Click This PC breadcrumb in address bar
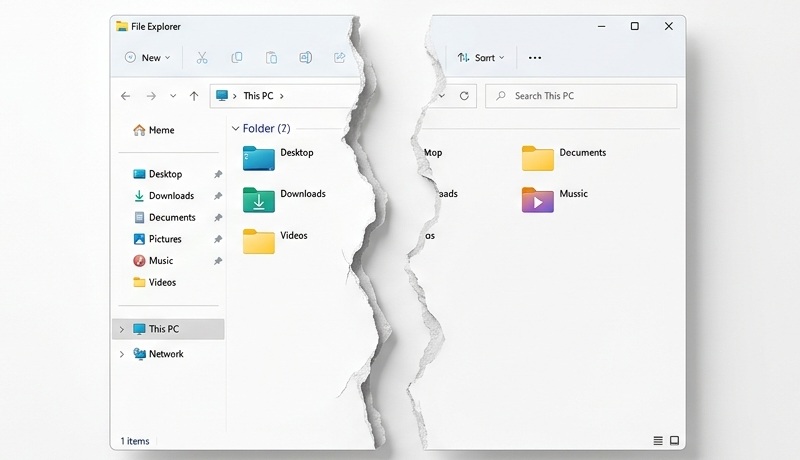Screen dimensions: 800x460 (x=258, y=96)
